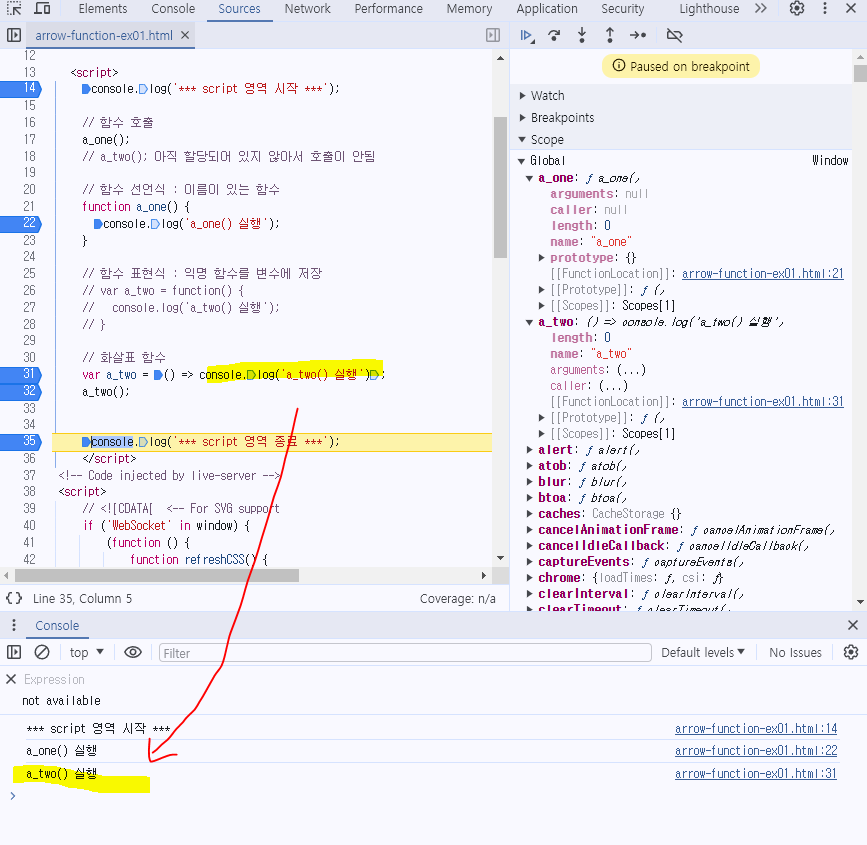This screenshot has height=845, width=867.
Task: Show more tabs with the double chevron
Action: (761, 8)
